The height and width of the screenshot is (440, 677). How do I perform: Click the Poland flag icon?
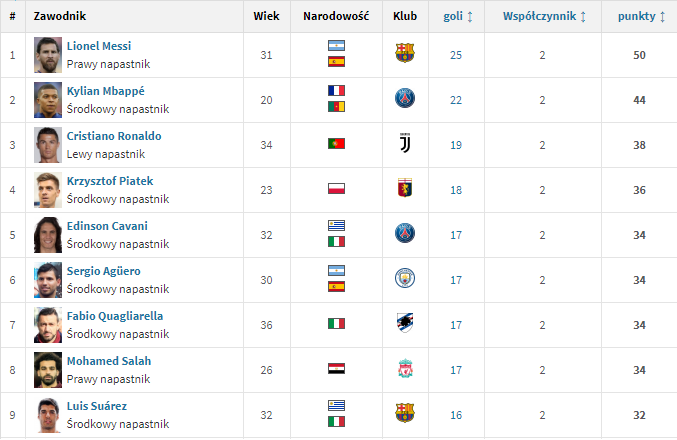[336, 189]
